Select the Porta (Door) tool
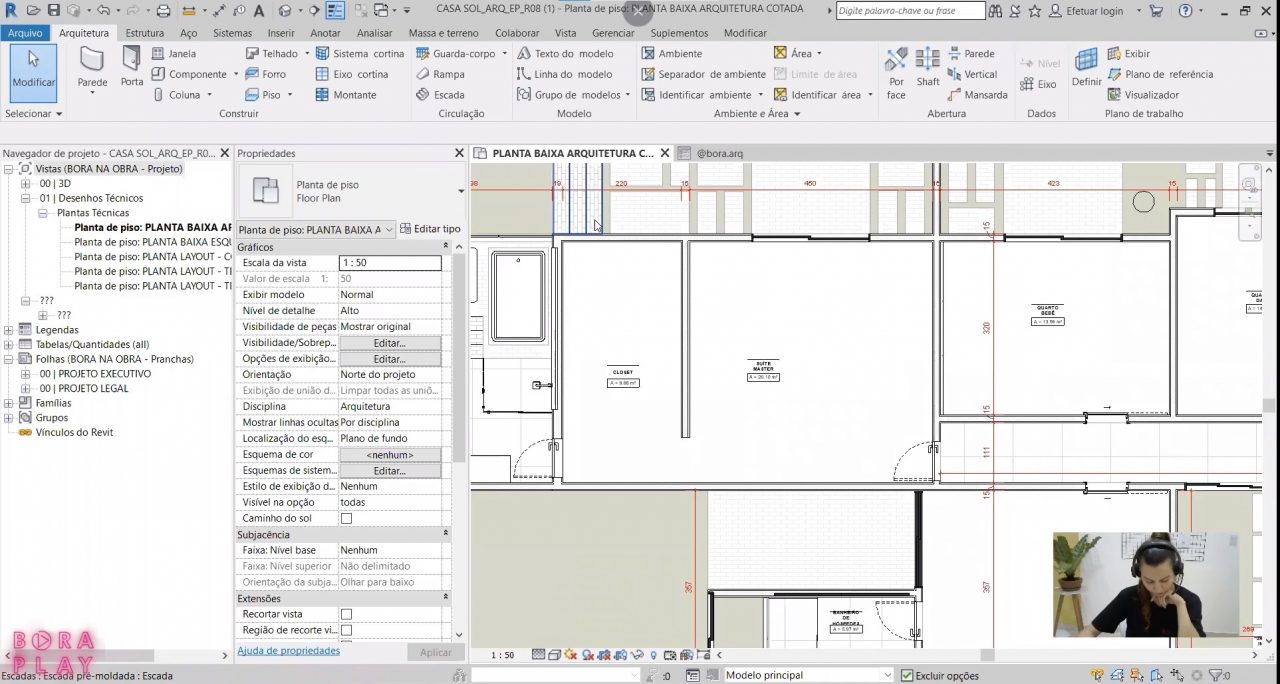1280x684 pixels. (131, 70)
